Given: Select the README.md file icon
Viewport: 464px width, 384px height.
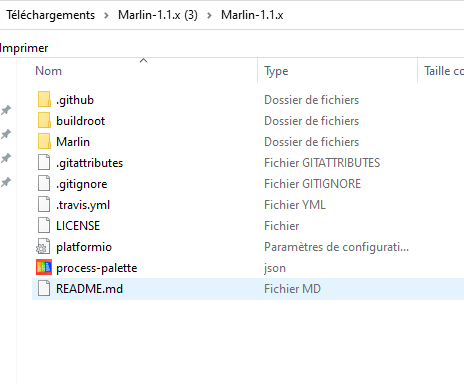Looking at the screenshot, I should [44, 288].
